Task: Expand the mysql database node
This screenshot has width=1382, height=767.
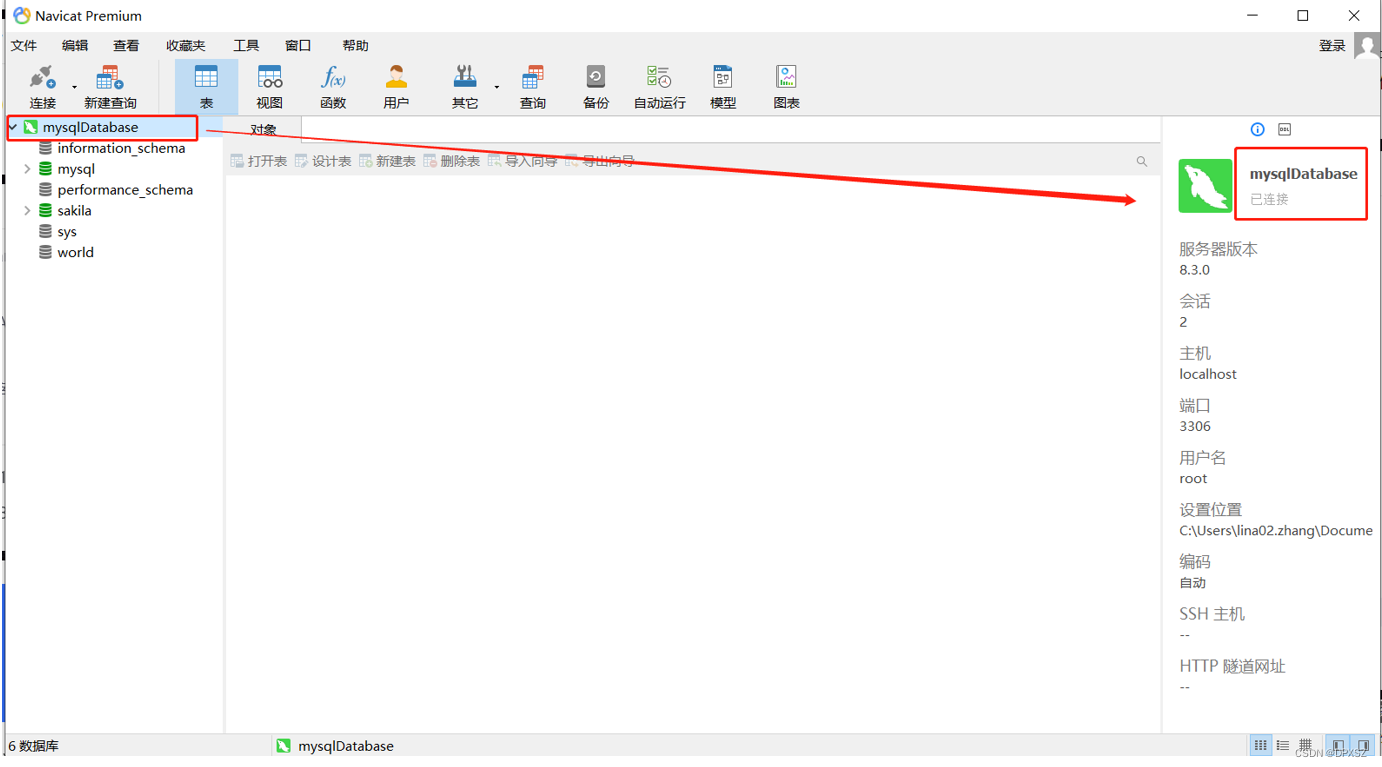Action: pyautogui.click(x=28, y=169)
